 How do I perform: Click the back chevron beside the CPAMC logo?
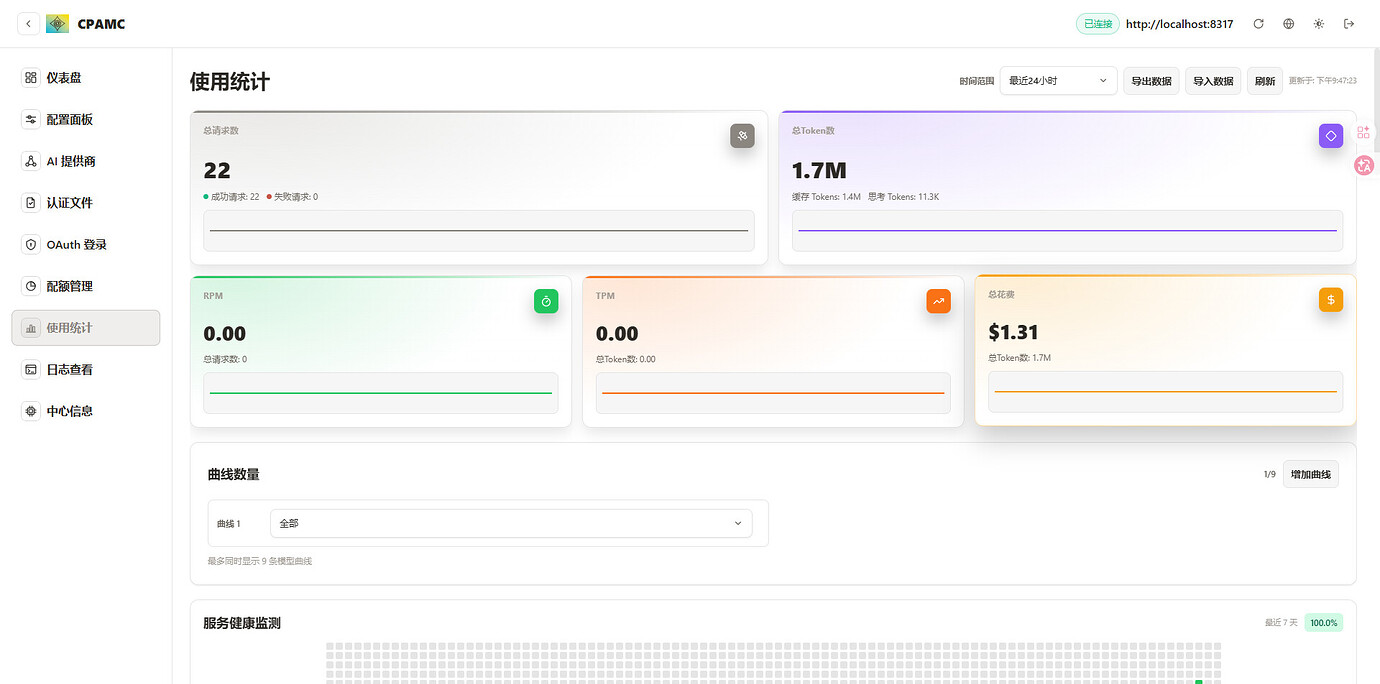click(x=29, y=24)
